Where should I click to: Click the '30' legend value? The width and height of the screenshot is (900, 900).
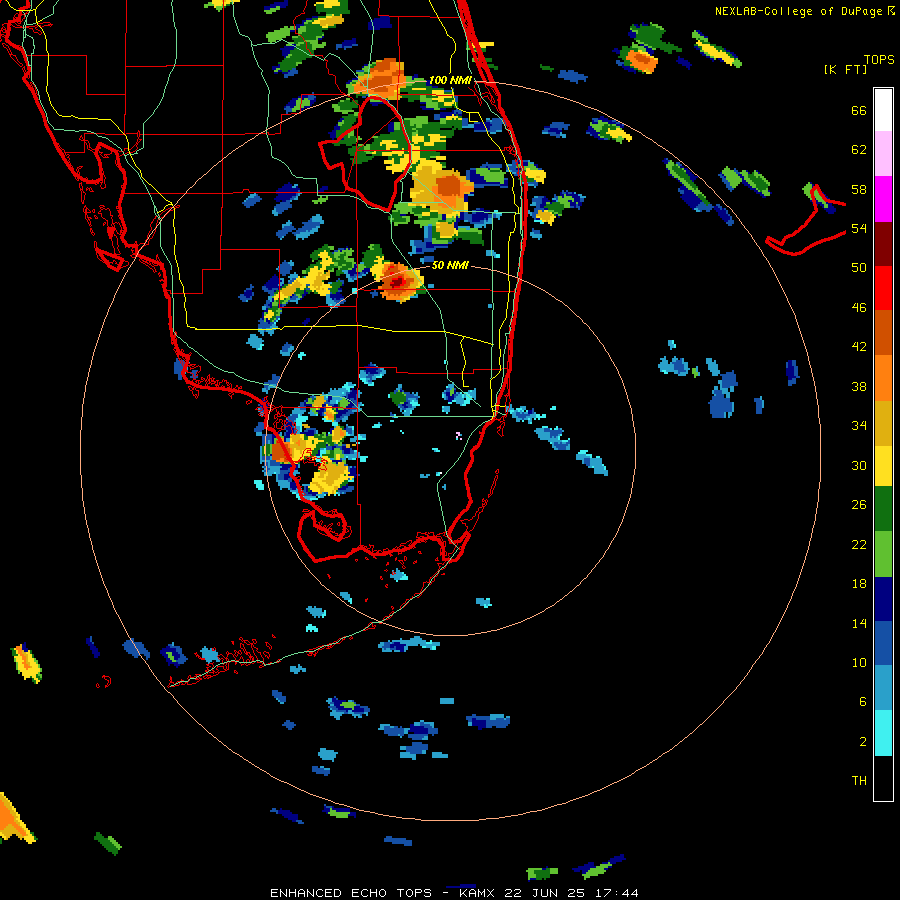pyautogui.click(x=859, y=465)
